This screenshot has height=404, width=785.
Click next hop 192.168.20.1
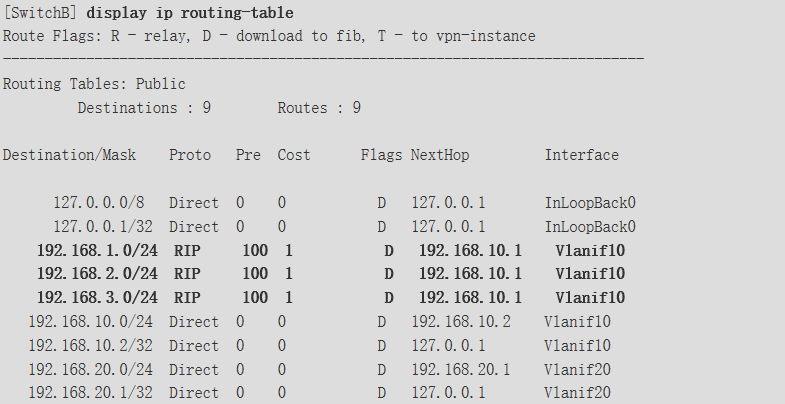coord(460,370)
